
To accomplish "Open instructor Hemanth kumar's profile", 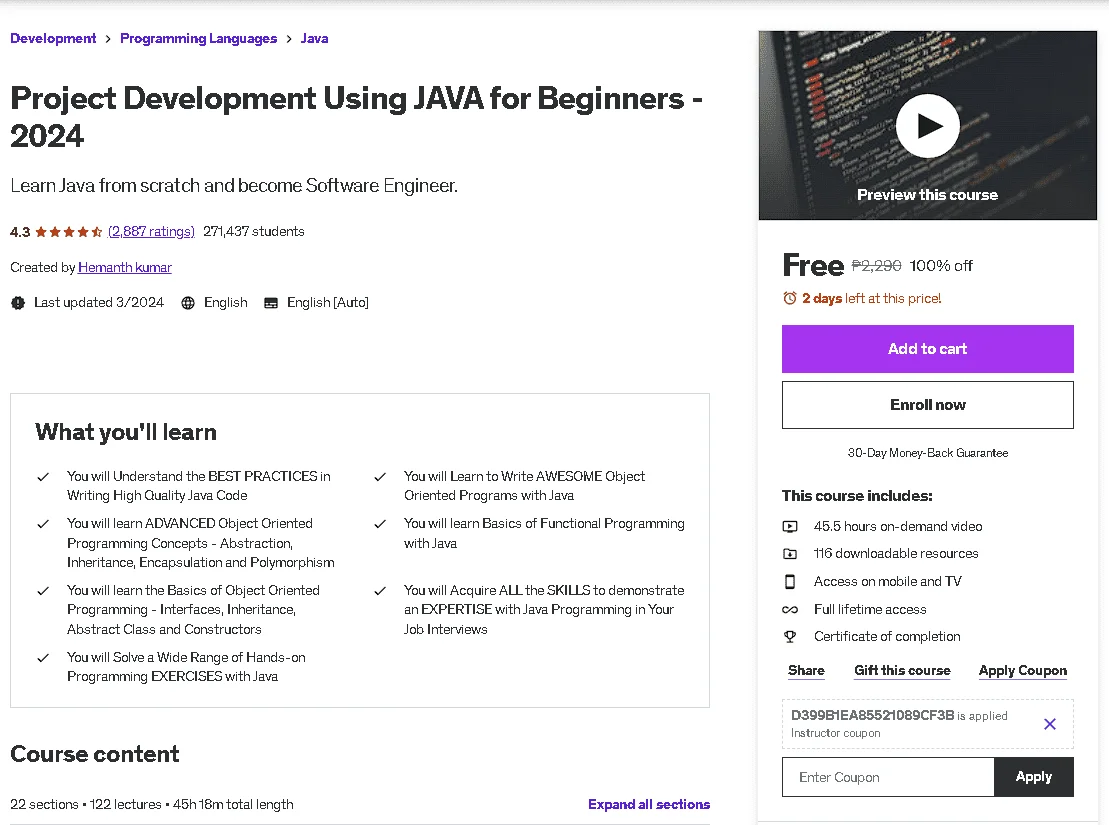I will (124, 267).
